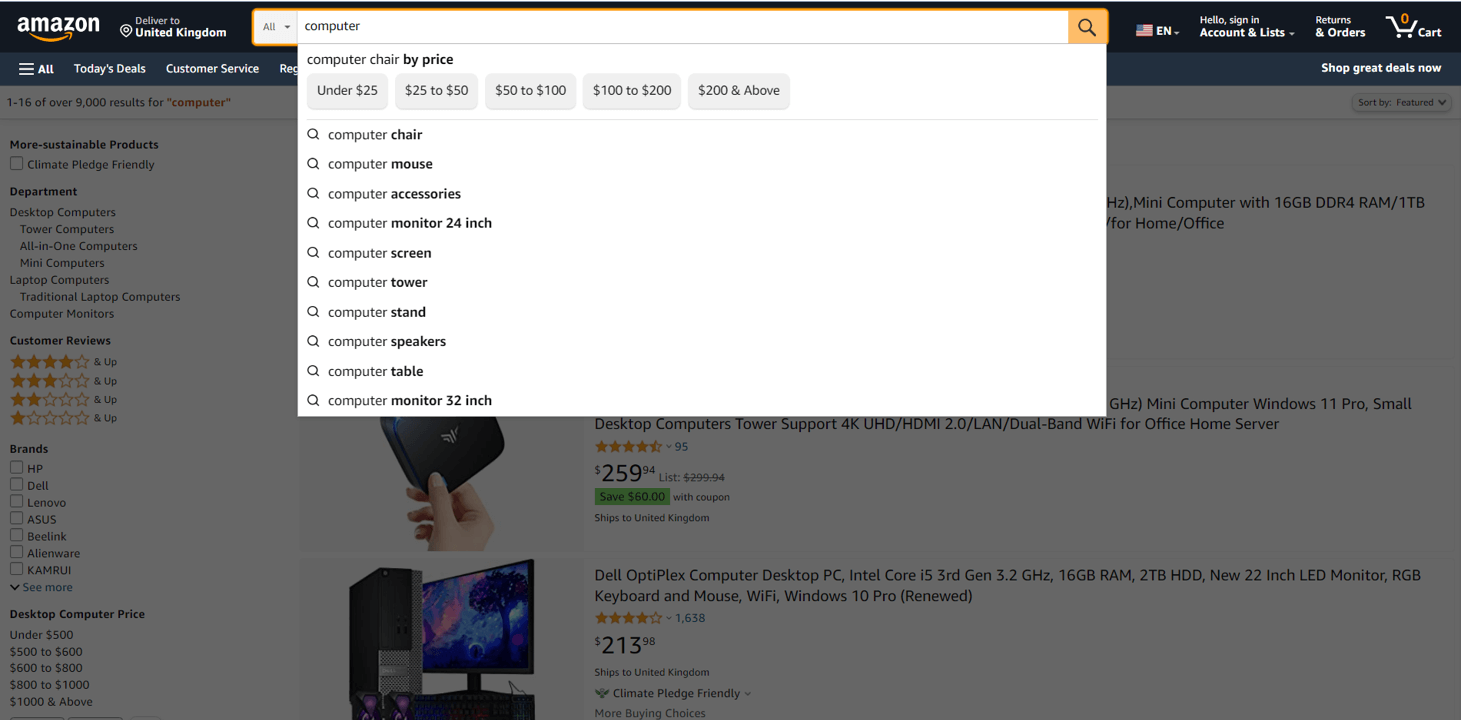This screenshot has width=1463, height=720.
Task: Choose the computer mouse suggestion
Action: (x=380, y=164)
